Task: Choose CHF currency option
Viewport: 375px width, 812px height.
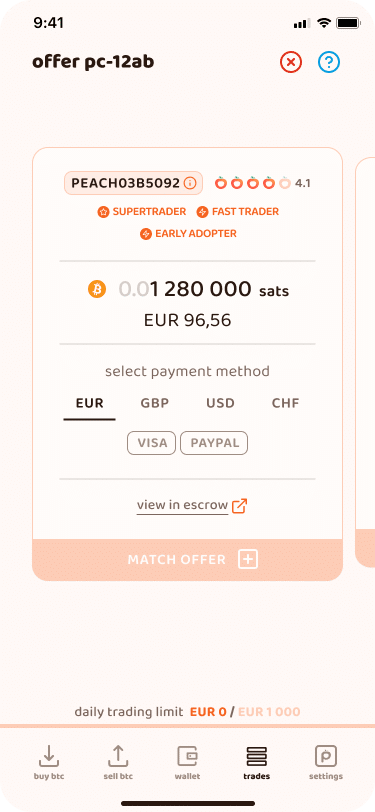Action: [285, 404]
